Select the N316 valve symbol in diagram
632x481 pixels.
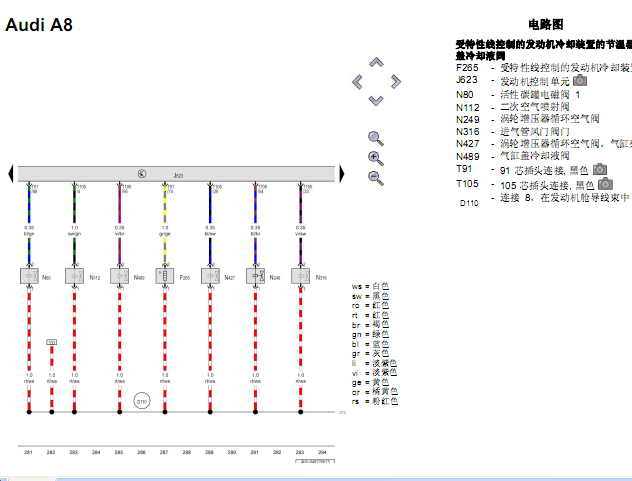point(301,277)
